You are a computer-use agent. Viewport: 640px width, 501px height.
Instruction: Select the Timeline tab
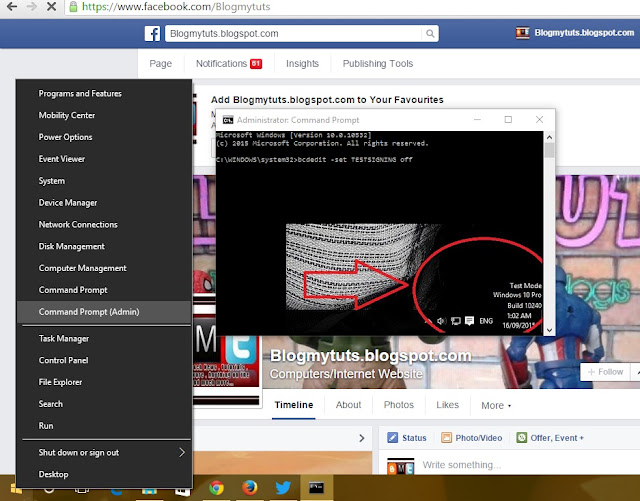pos(294,405)
